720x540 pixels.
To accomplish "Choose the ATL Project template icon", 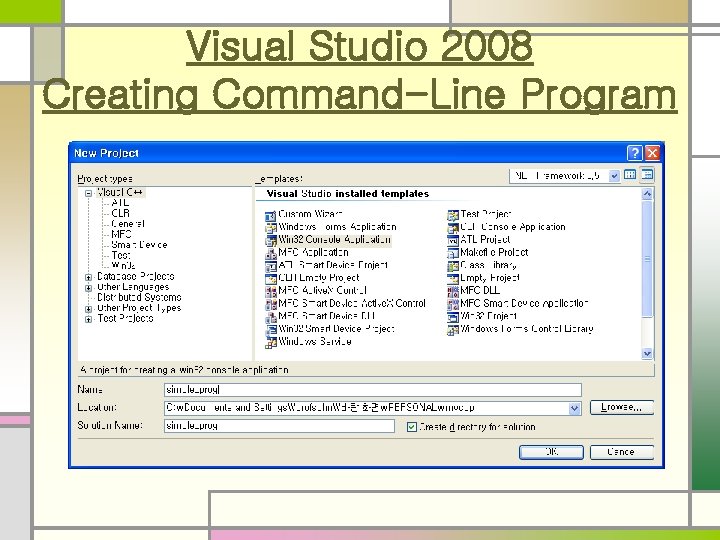I will click(x=453, y=240).
